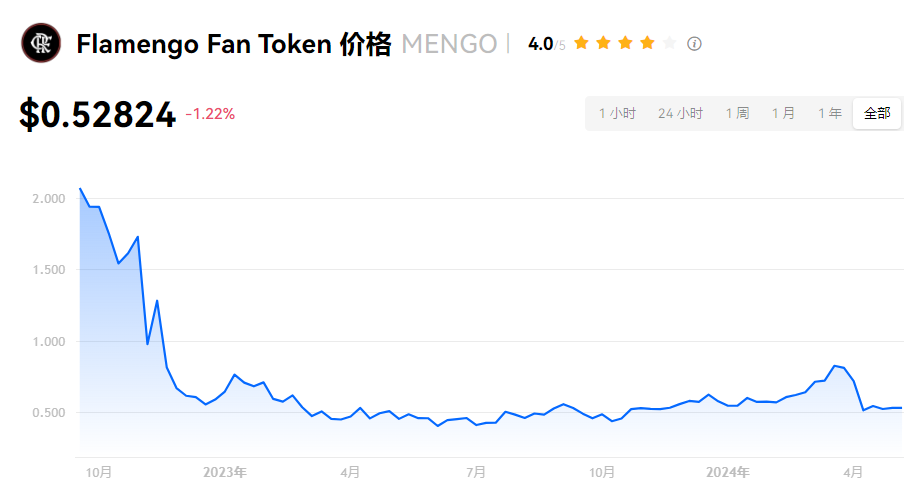Screen dimensions: 904x494
Task: Select the 1年 time range
Action: [x=829, y=113]
